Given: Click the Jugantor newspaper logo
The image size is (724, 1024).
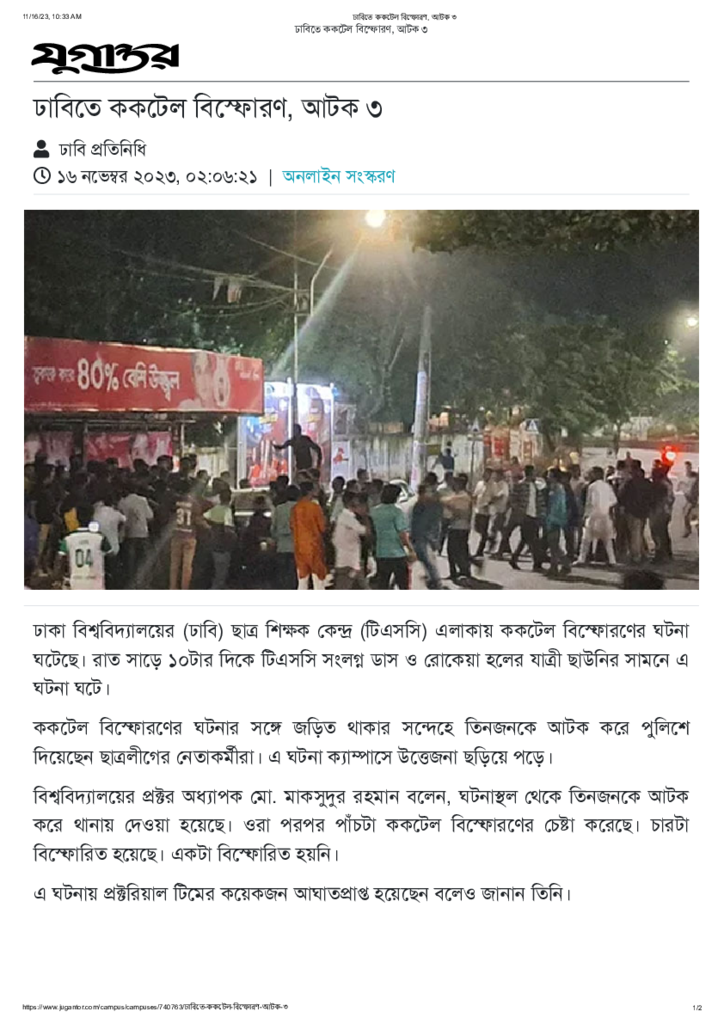Looking at the screenshot, I should 105,57.
